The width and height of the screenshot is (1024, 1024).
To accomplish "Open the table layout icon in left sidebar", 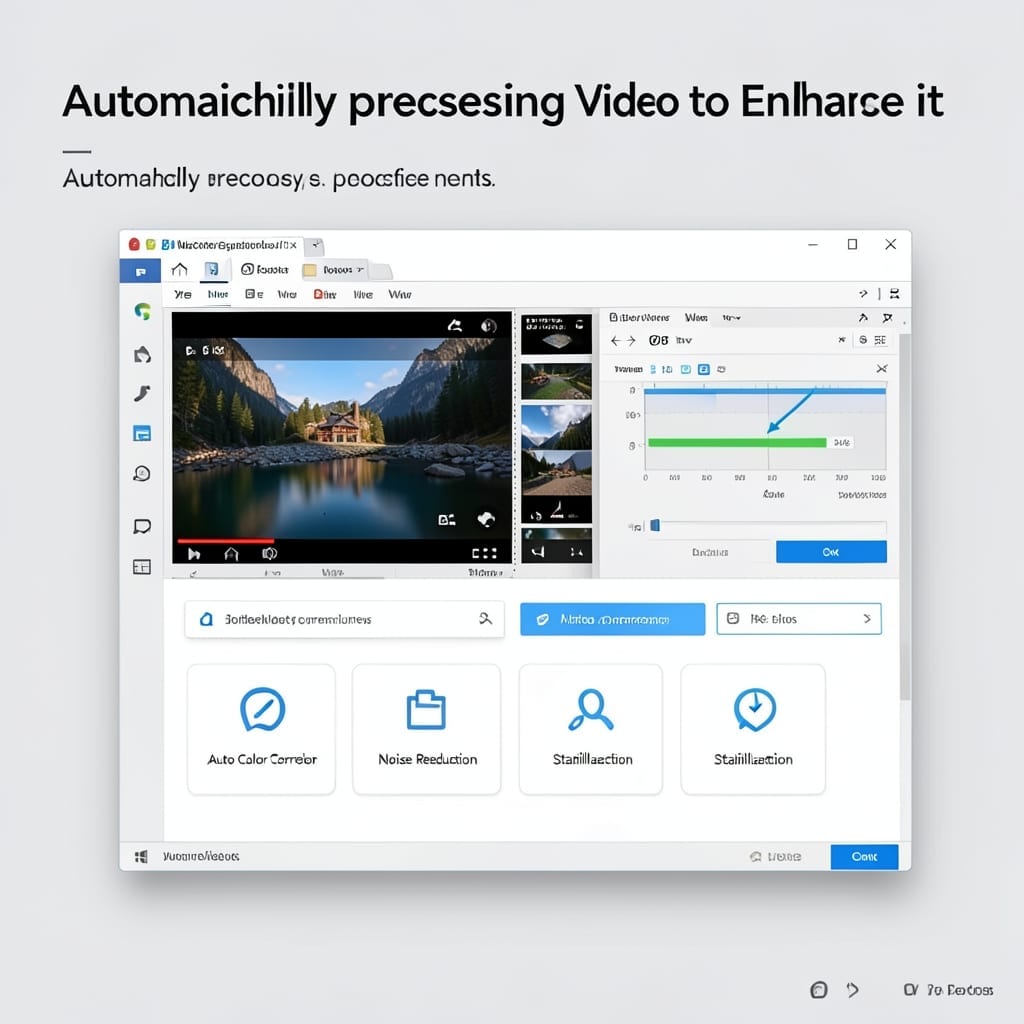I will [142, 566].
